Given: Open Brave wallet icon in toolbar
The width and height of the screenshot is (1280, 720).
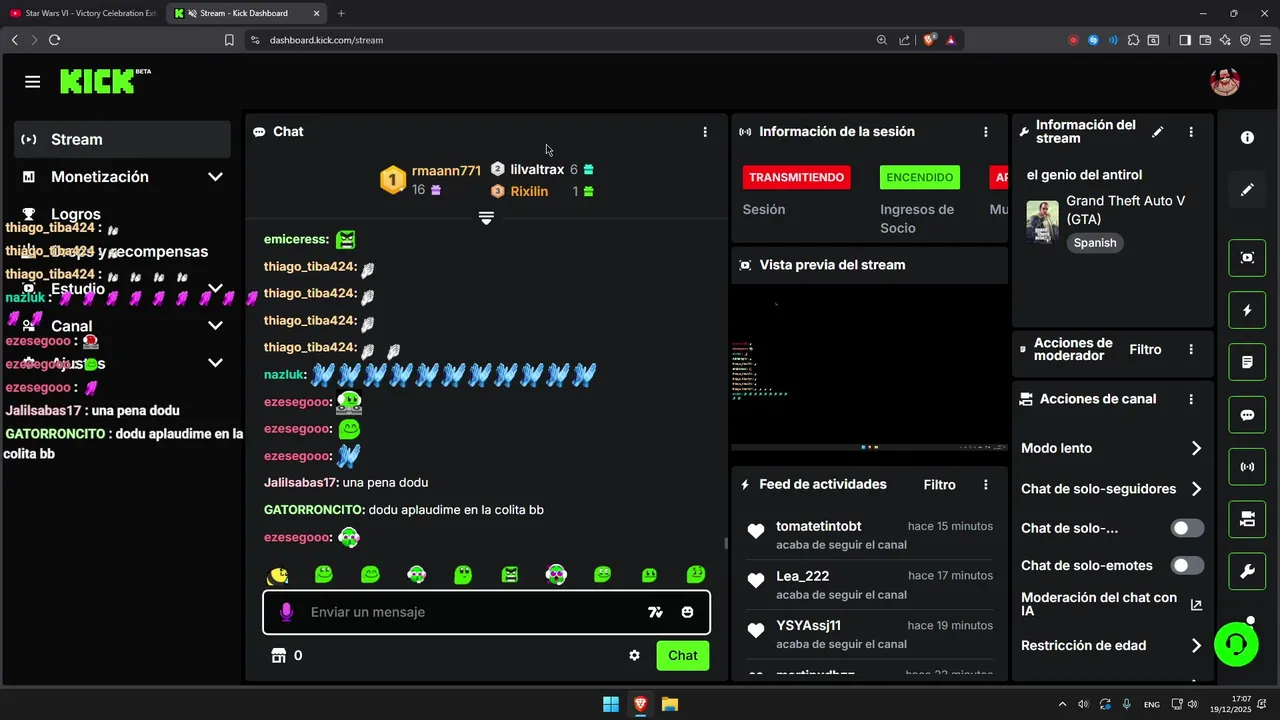Looking at the screenshot, I should [x=1205, y=40].
